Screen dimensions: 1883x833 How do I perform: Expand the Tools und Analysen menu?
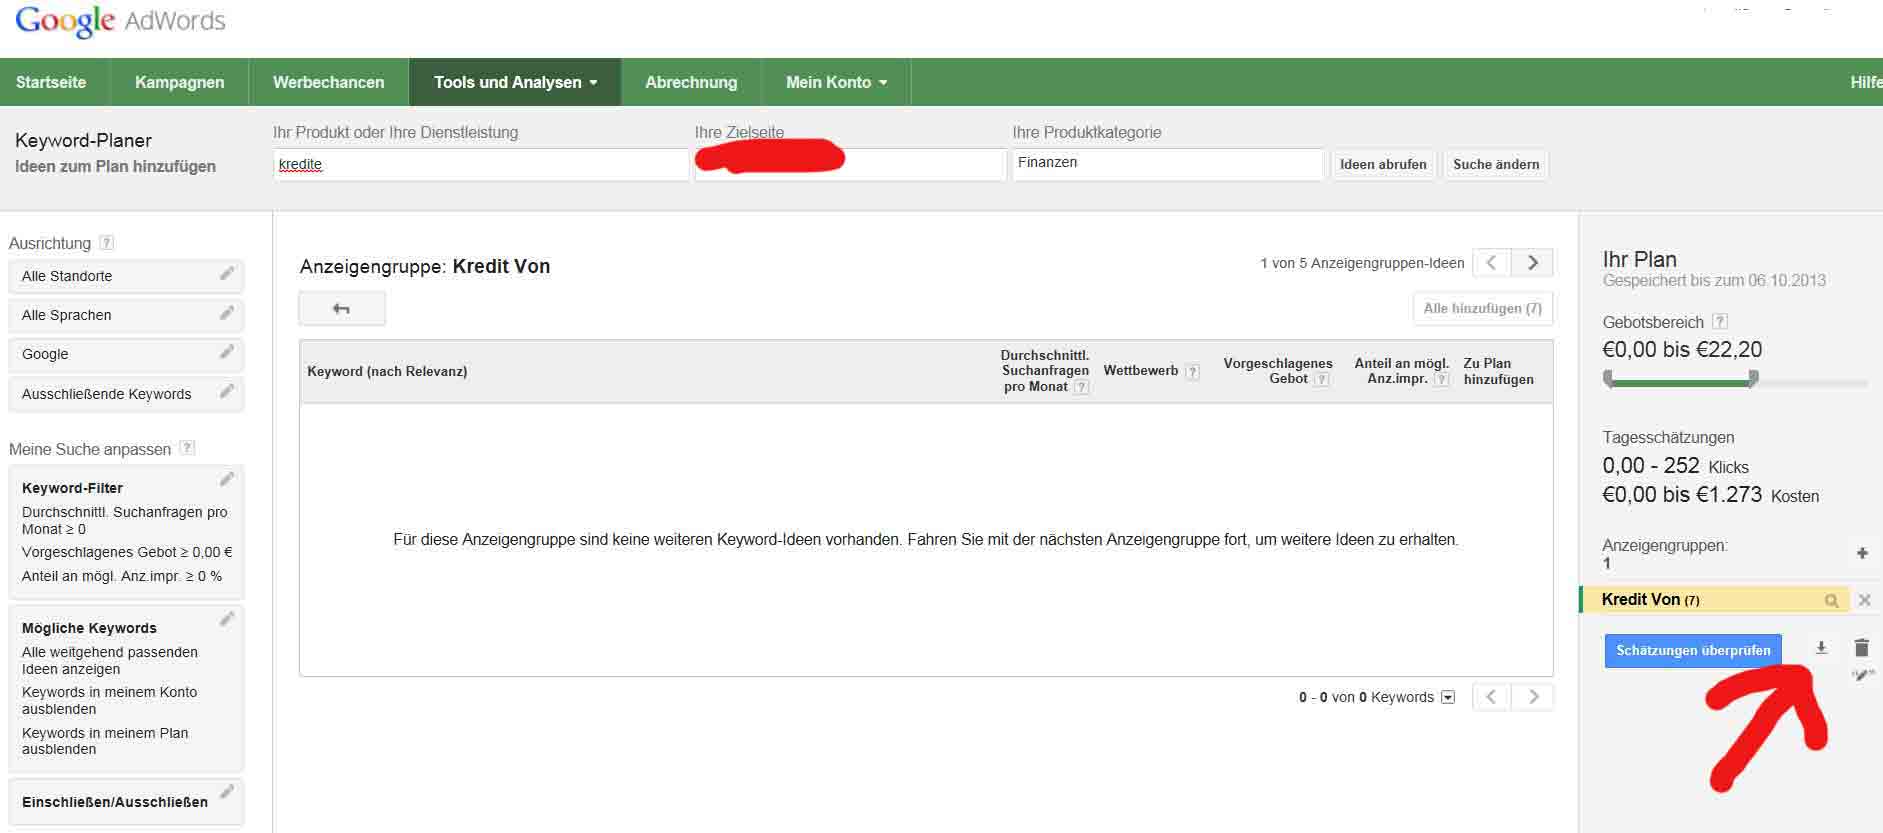515,82
